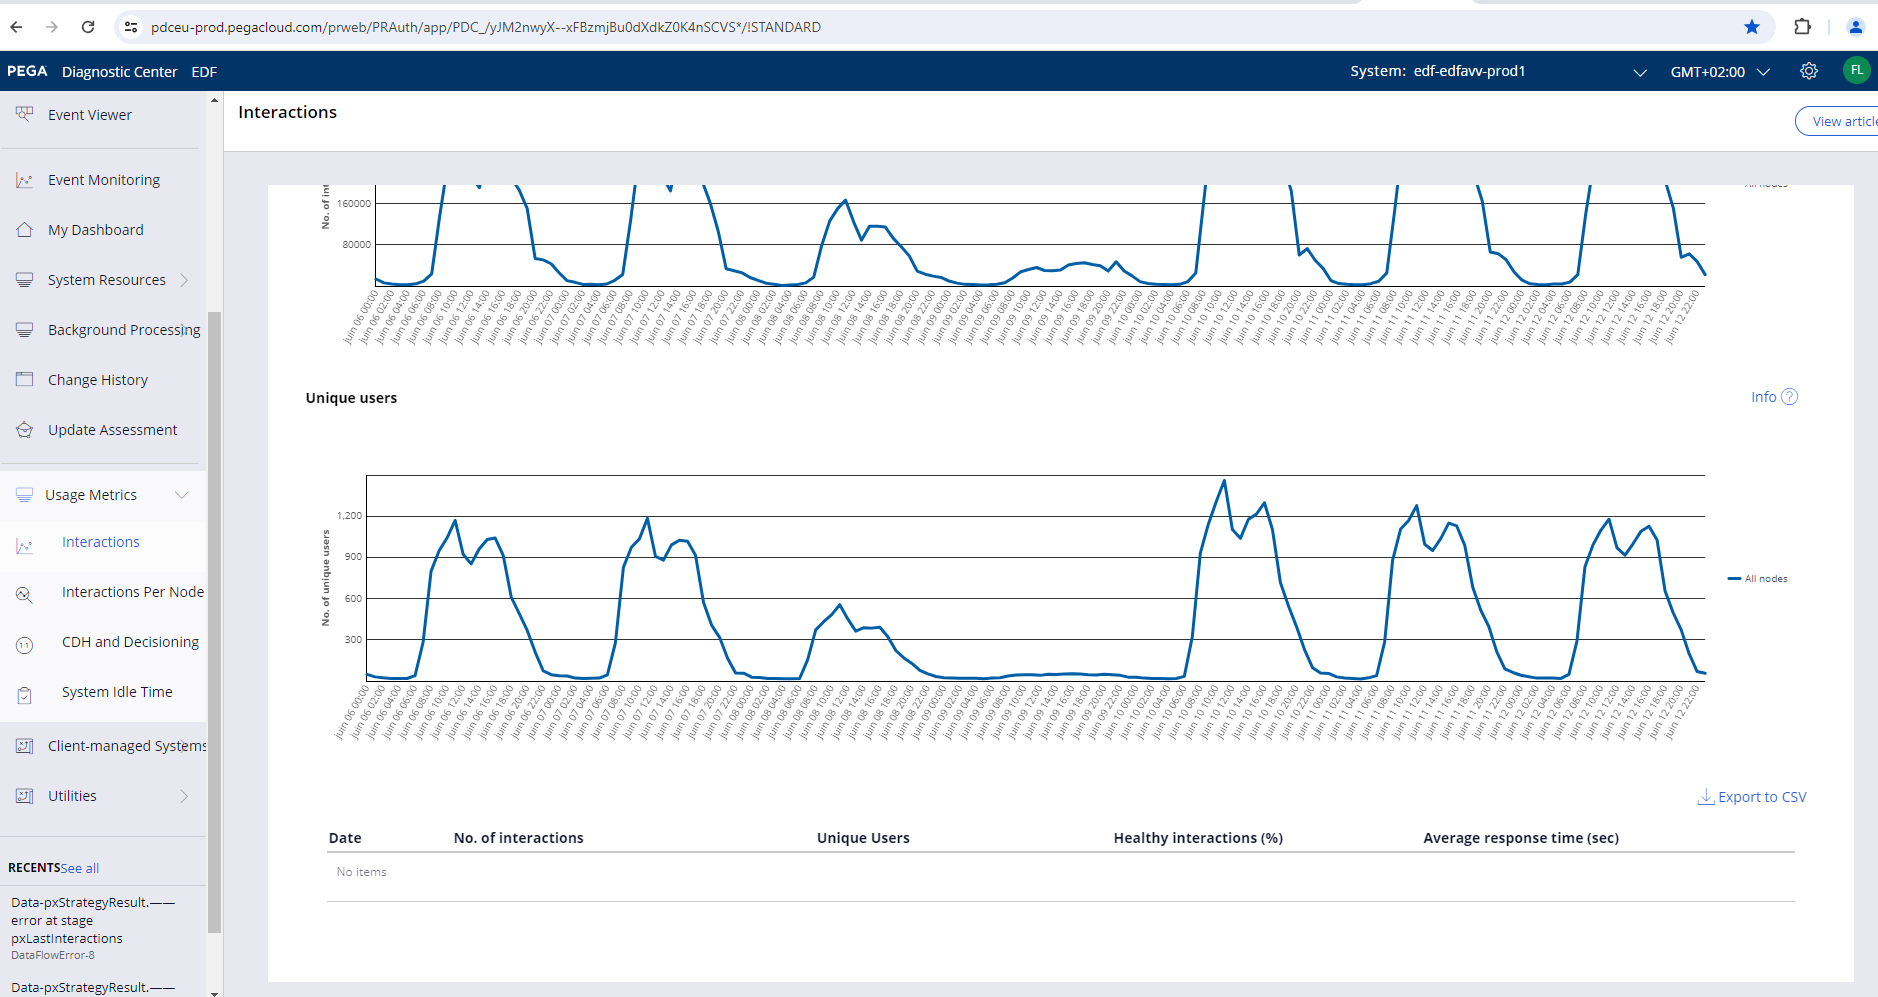Viewport: 1878px width, 997px height.
Task: Select Interactions under Usage Metrics
Action: coord(101,542)
